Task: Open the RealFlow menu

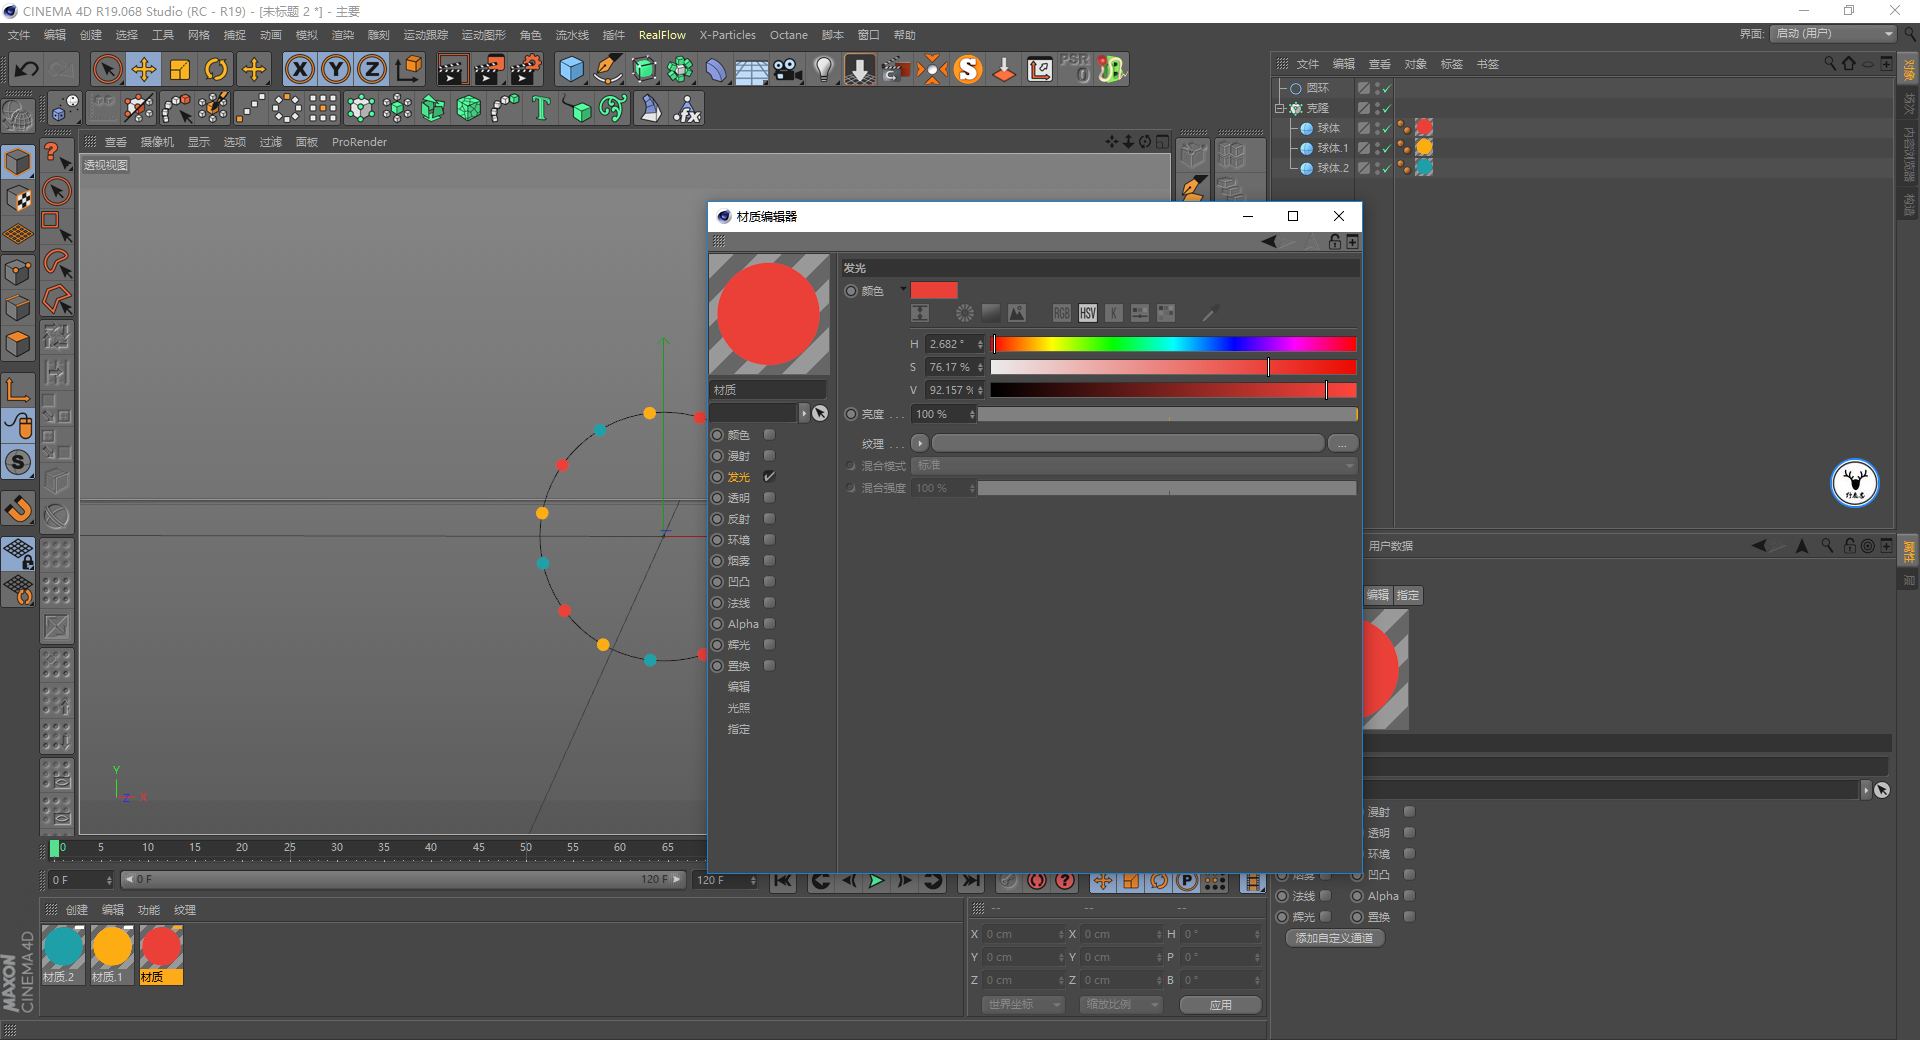Action: pos(662,35)
